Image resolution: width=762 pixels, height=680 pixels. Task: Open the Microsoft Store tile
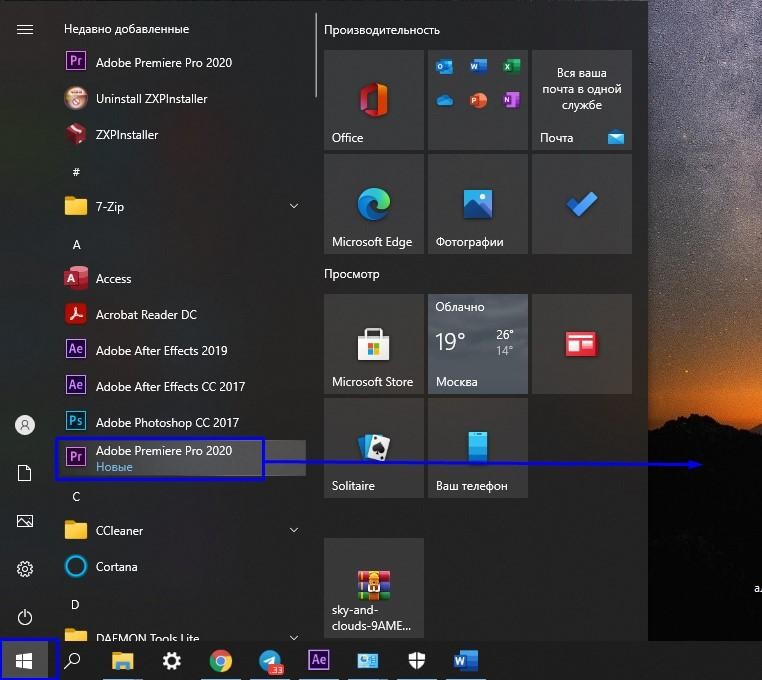(x=374, y=344)
